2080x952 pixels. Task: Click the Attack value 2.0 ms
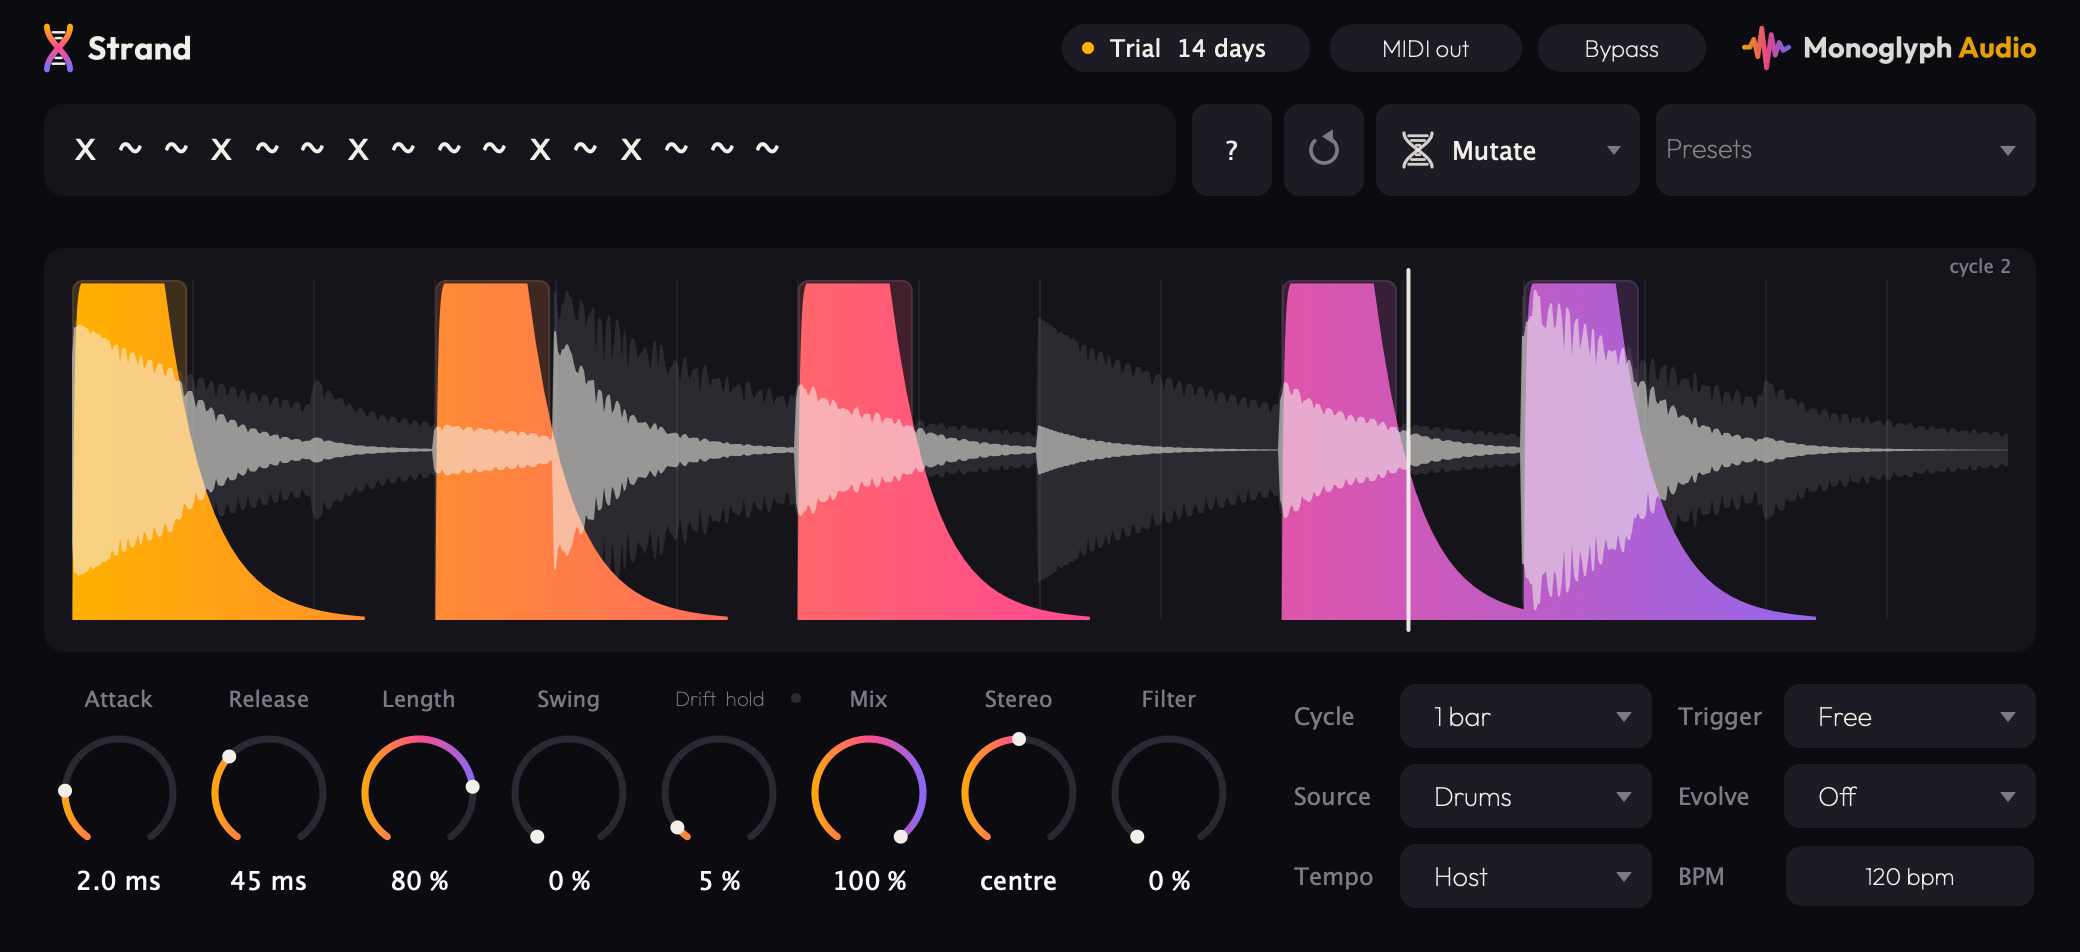(x=118, y=881)
